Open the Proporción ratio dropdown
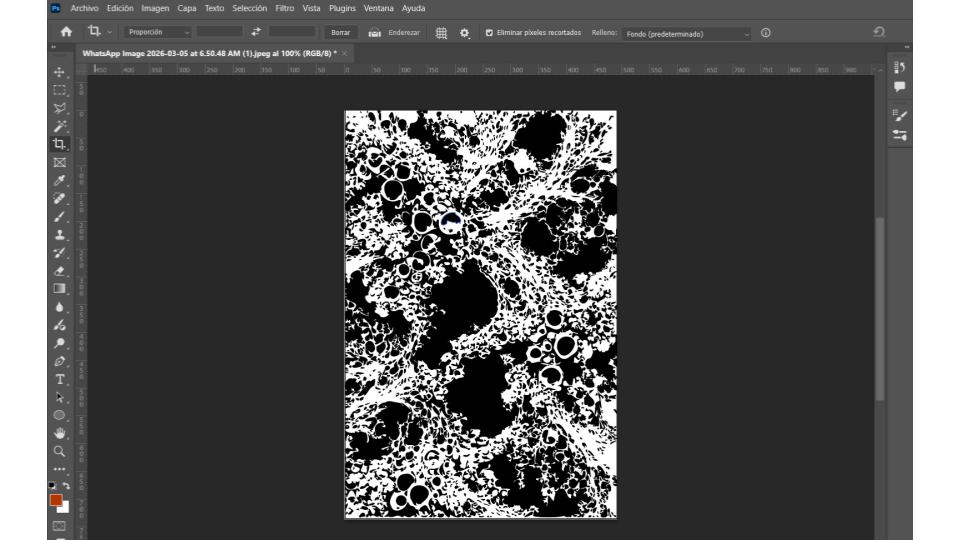 coord(157,32)
